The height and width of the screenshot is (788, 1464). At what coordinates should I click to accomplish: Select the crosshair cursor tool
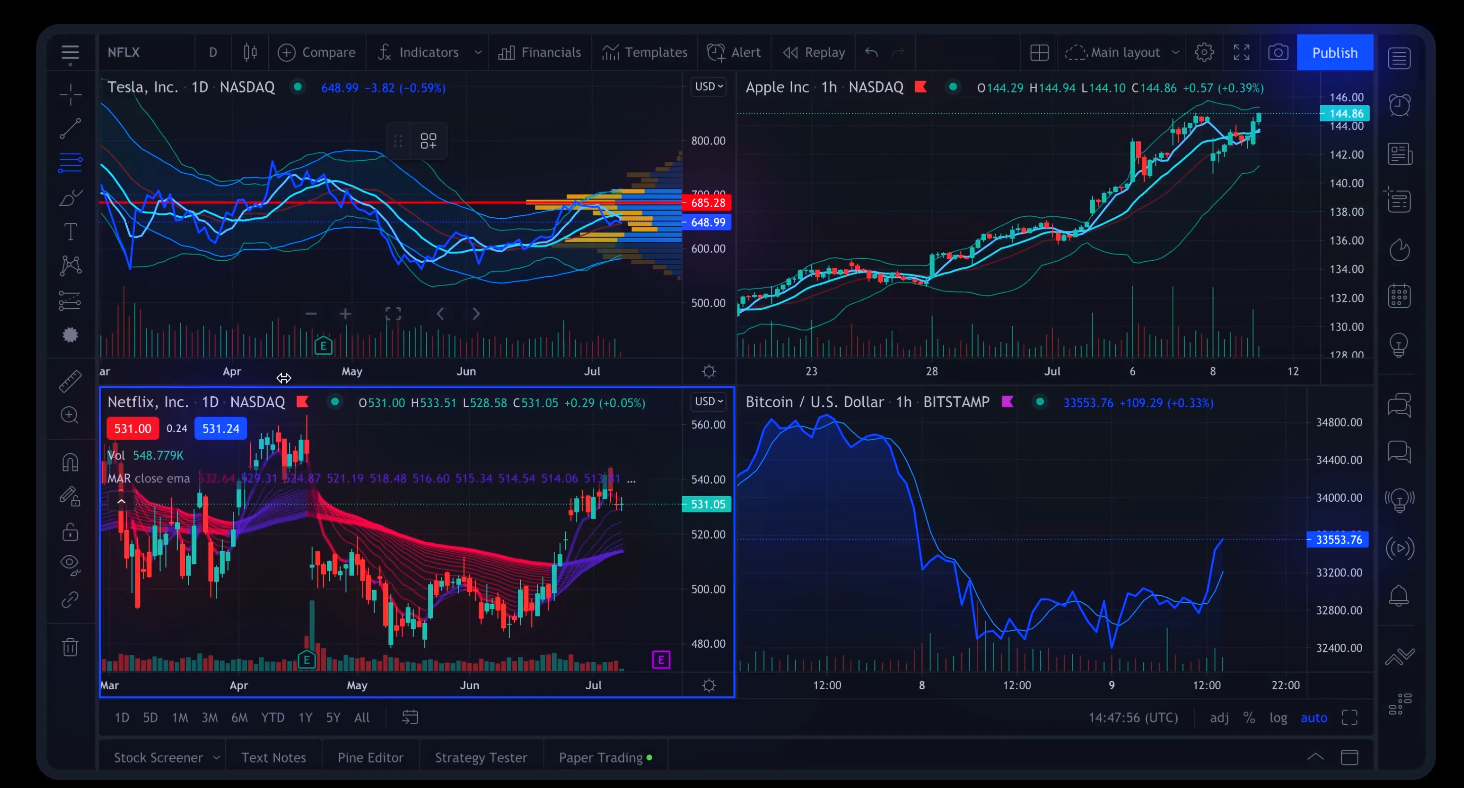[70, 94]
